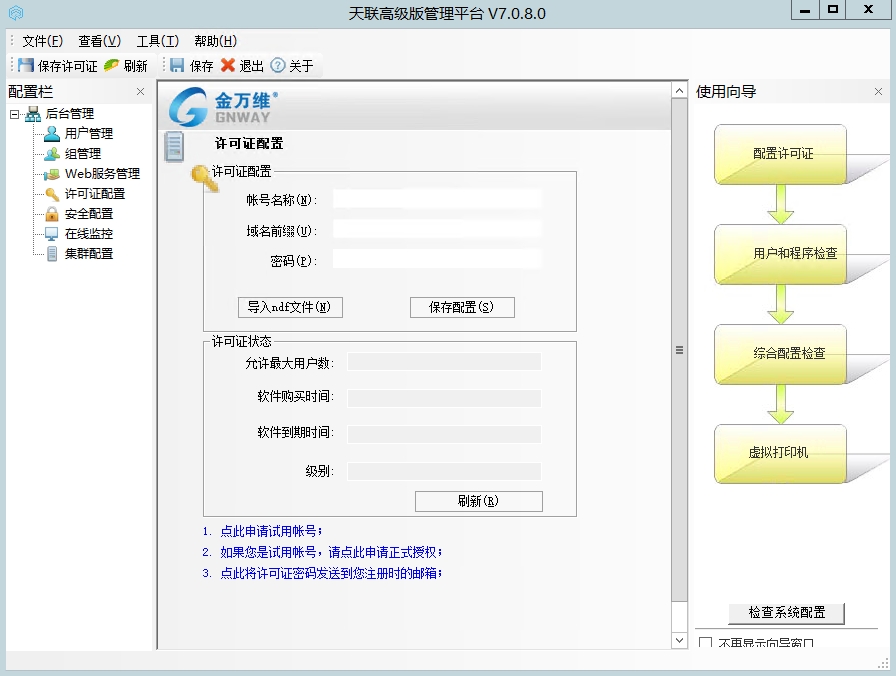Close the configuration bar panel

140,92
